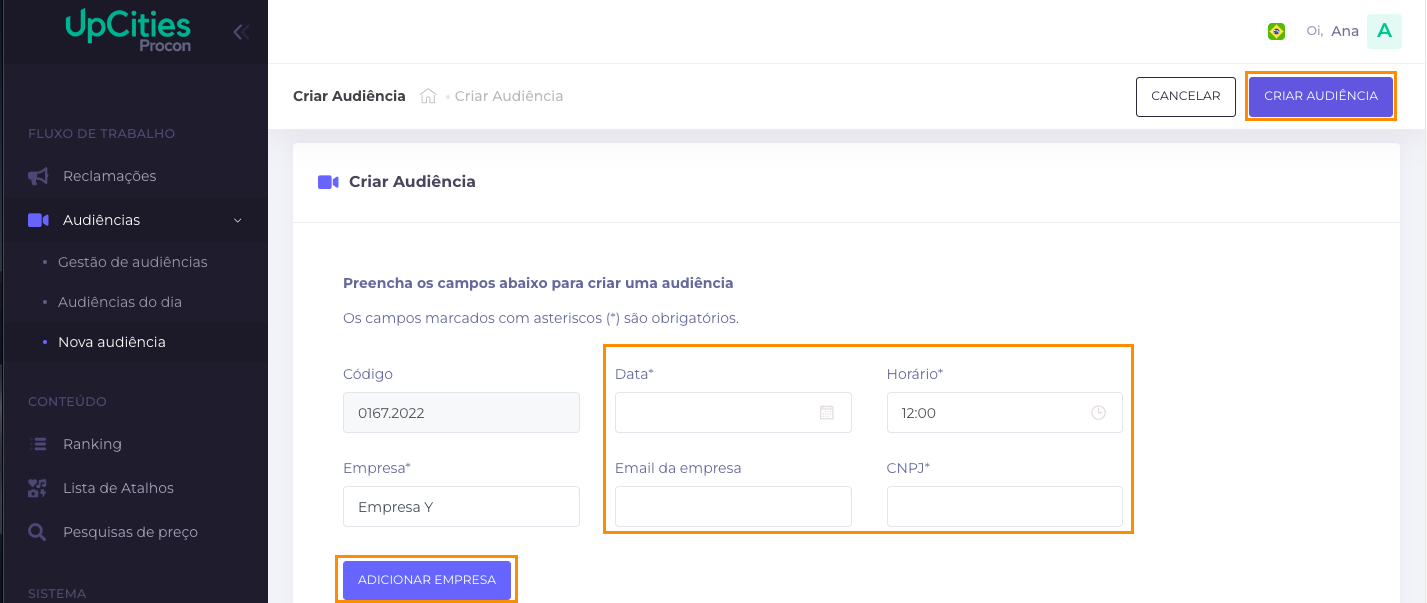1427x603 pixels.
Task: Select Nova audiência submenu item
Action: (x=112, y=342)
